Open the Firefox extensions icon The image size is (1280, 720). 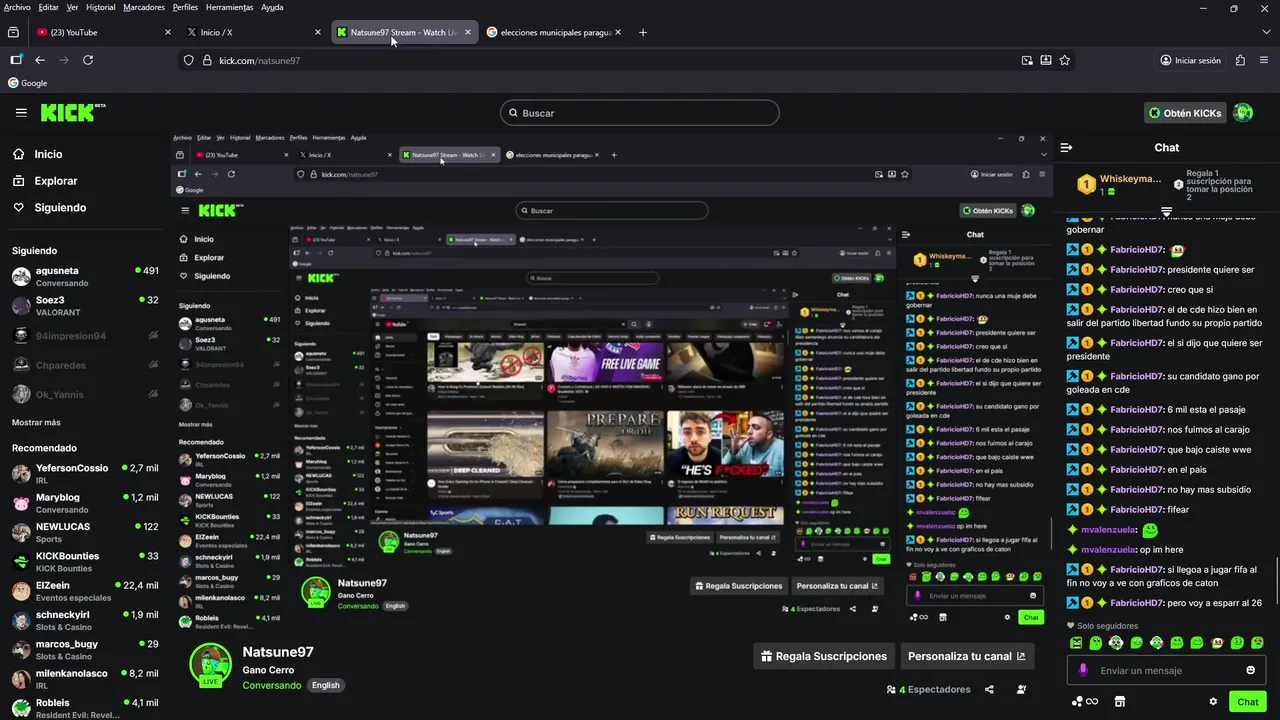pos(1240,60)
